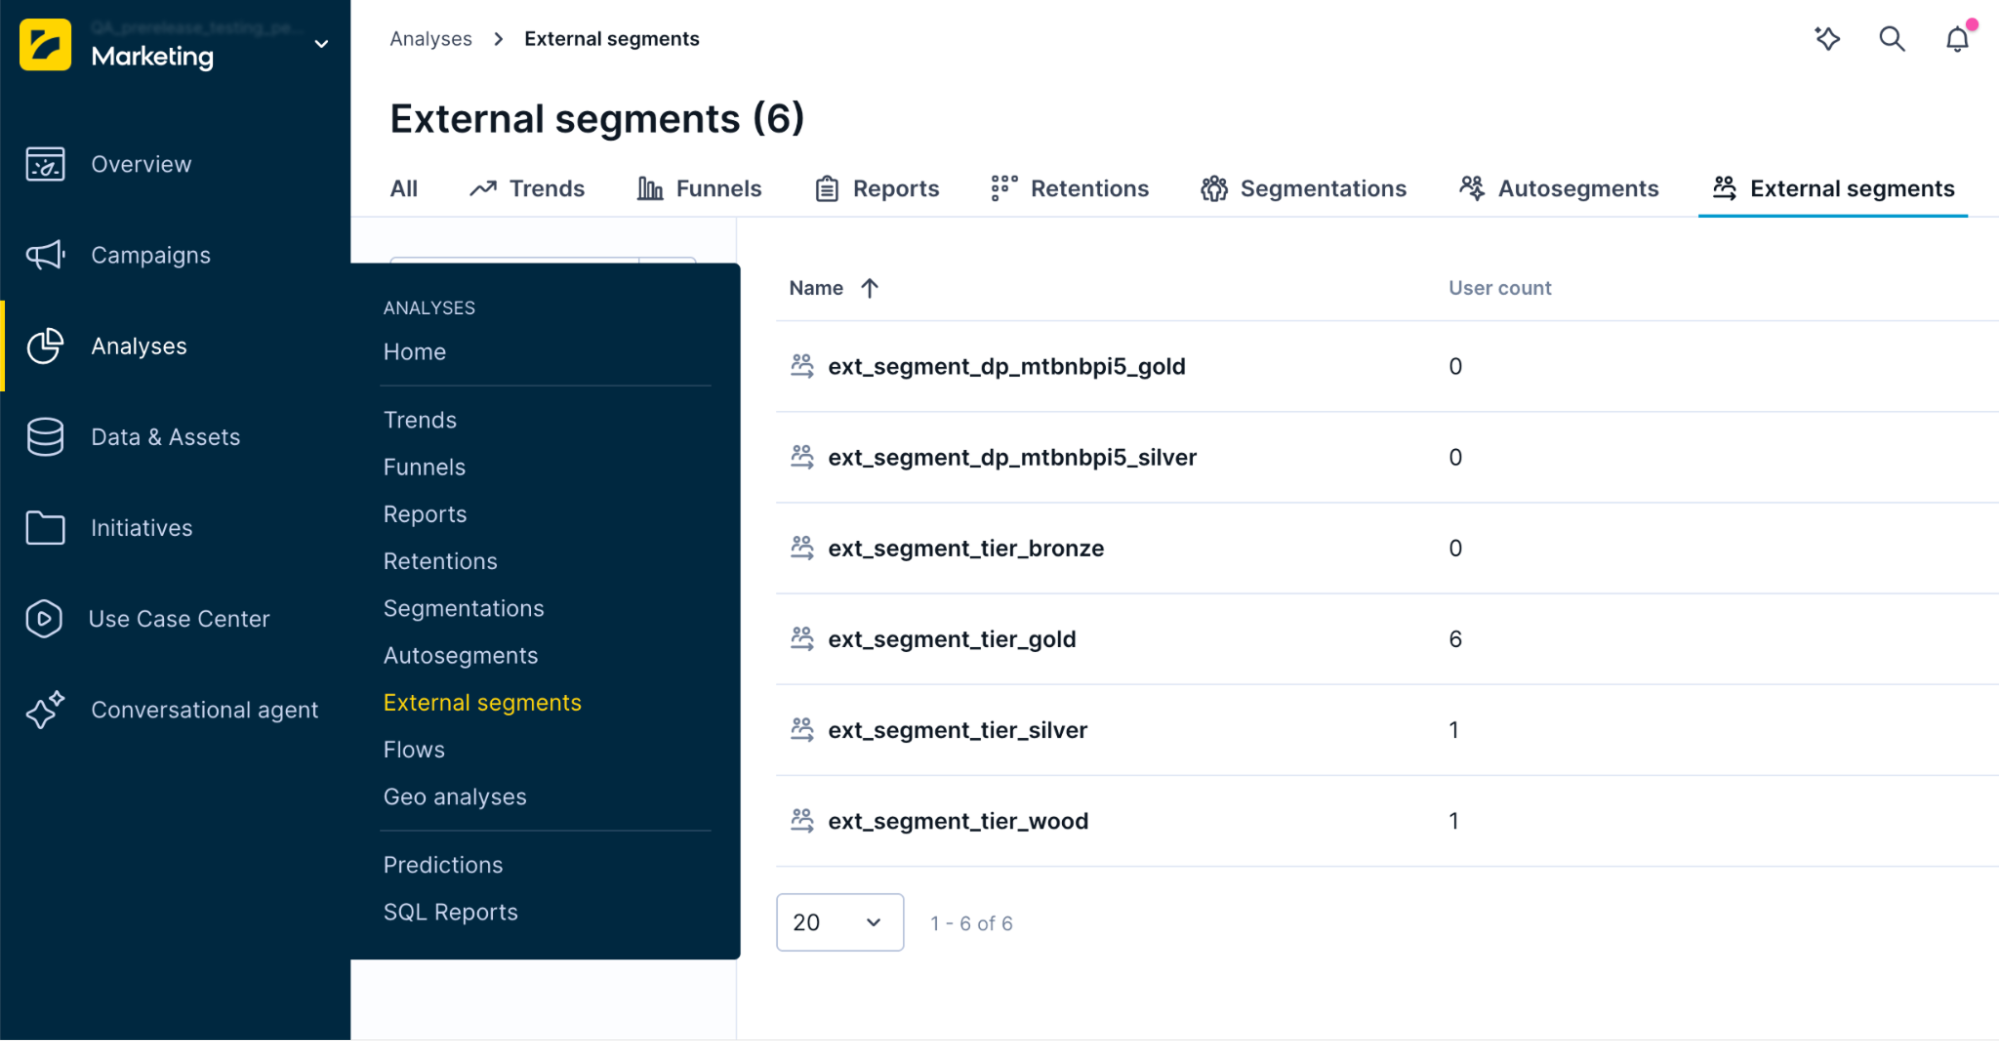Switch to the Trends tab

[x=527, y=189]
